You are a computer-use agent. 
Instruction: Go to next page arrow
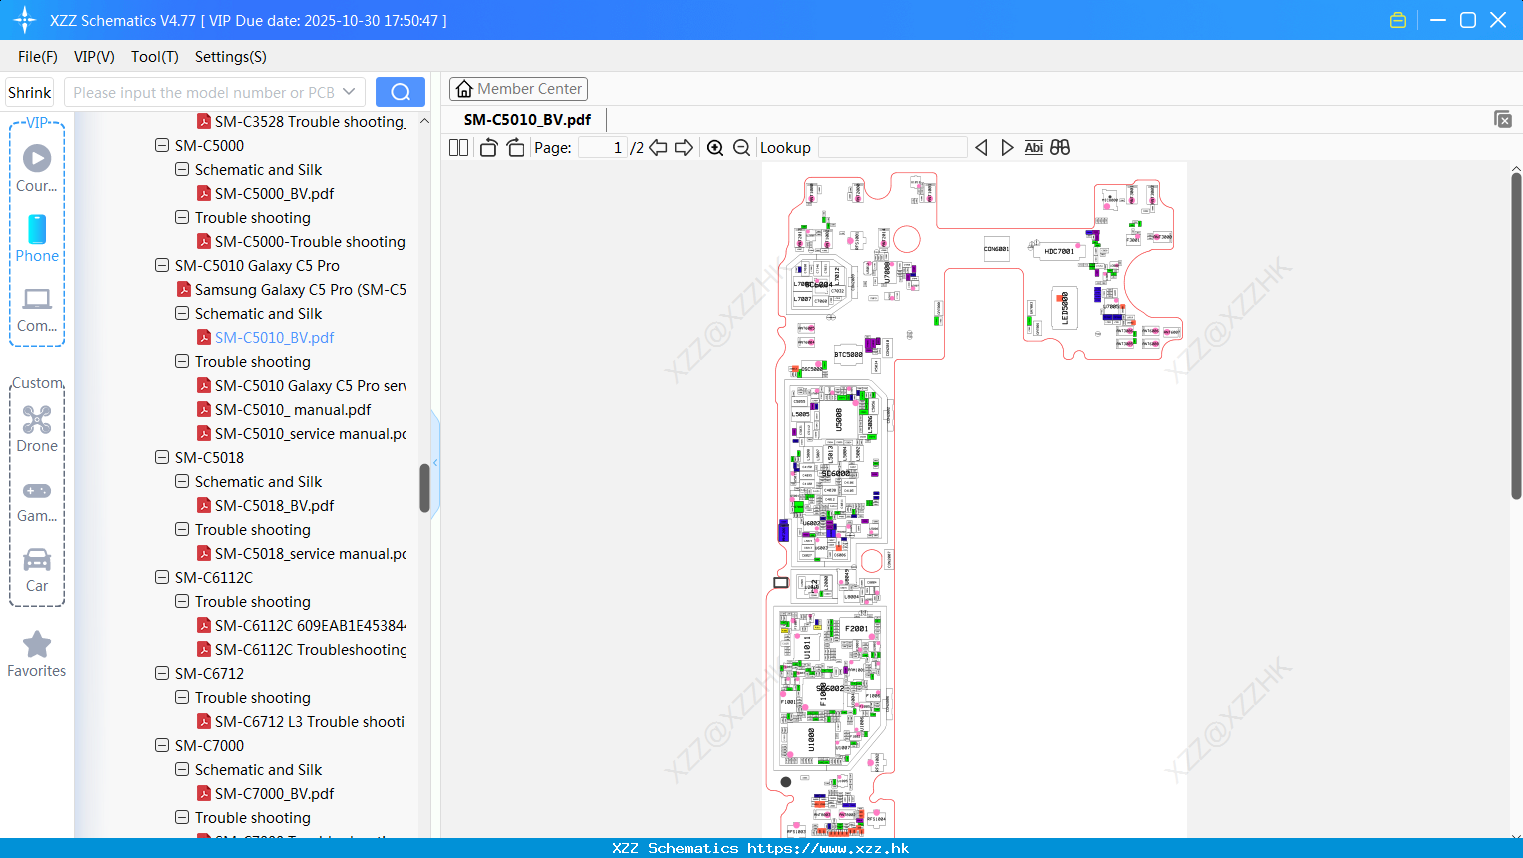point(684,148)
